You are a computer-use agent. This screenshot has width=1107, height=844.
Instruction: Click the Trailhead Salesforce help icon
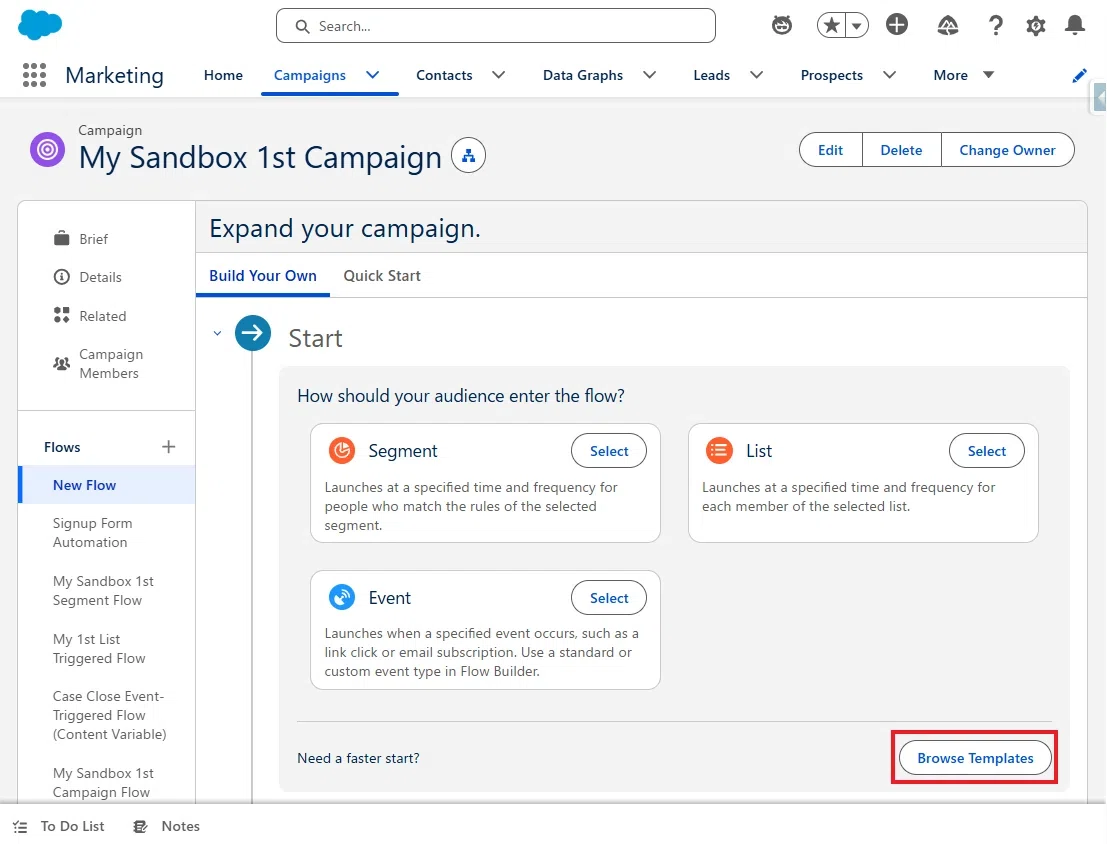(x=947, y=25)
